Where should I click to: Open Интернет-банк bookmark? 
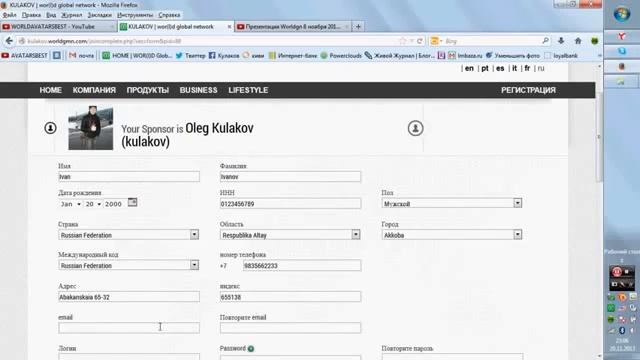coord(293,56)
